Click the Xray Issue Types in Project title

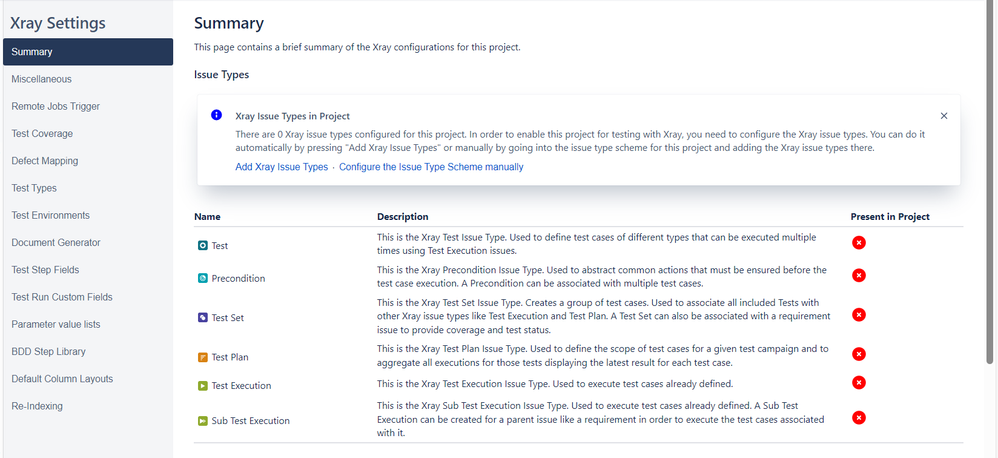(x=293, y=116)
